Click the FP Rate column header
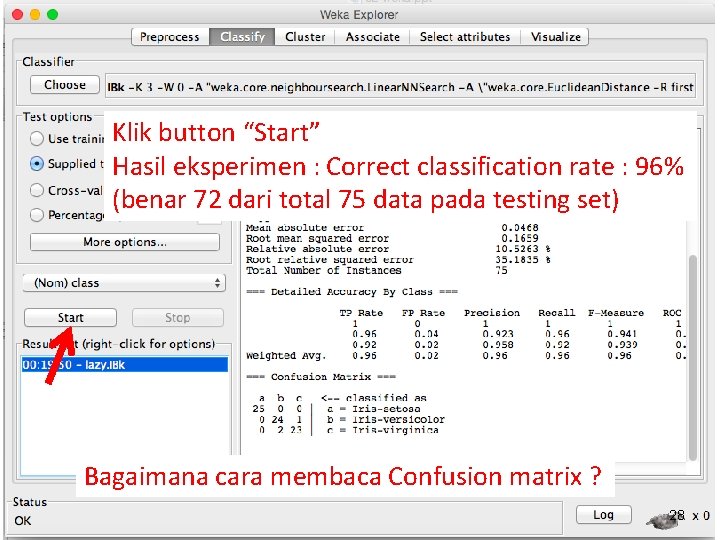The height and width of the screenshot is (540, 720). point(423,313)
